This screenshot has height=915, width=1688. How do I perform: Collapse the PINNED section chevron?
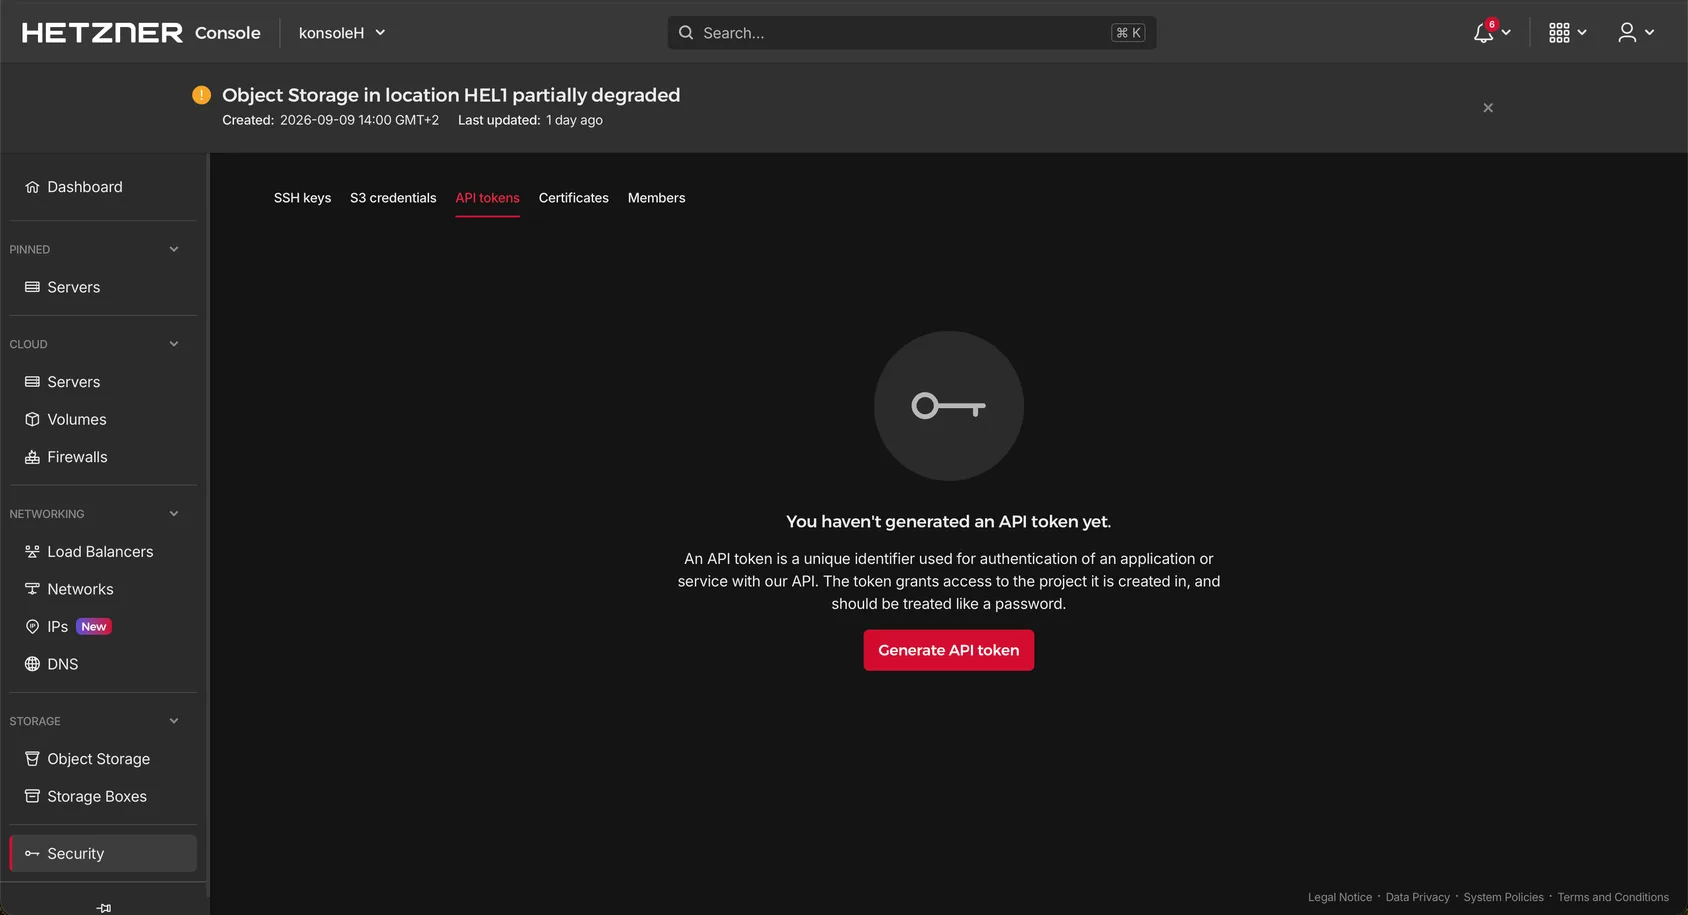click(x=174, y=249)
